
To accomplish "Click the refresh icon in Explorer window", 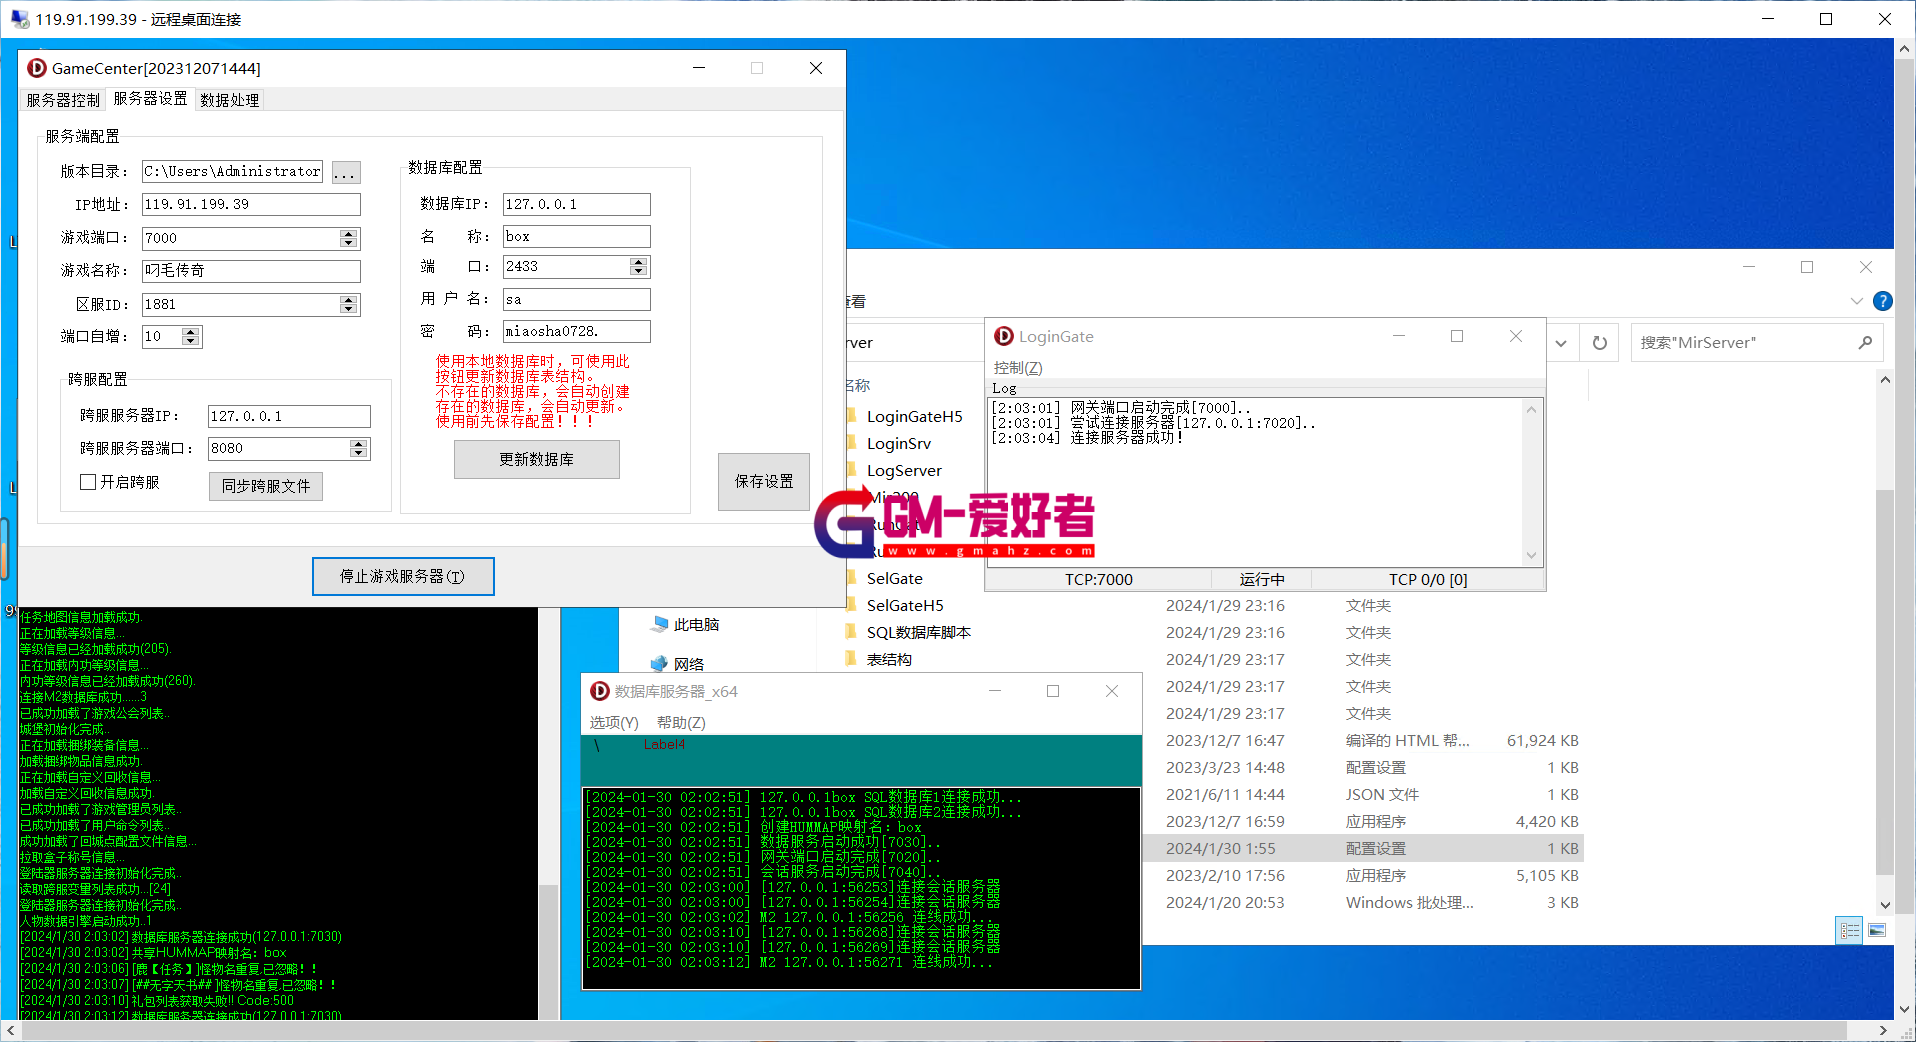I will (x=1600, y=343).
